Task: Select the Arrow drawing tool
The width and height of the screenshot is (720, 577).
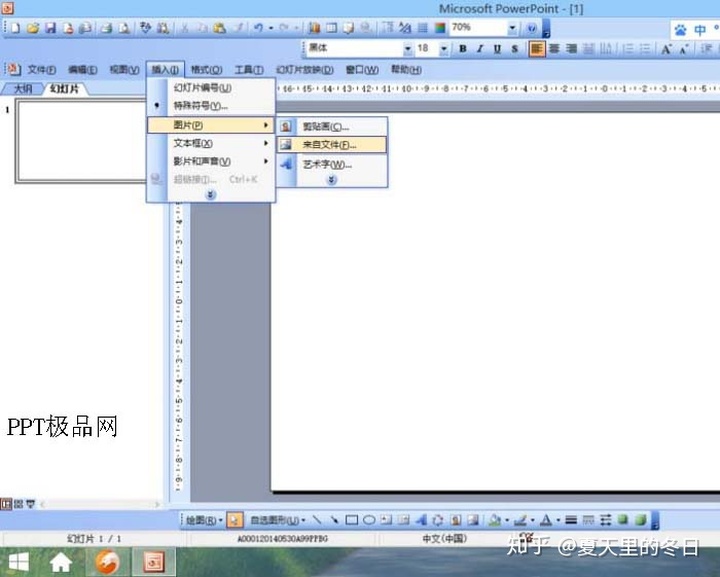Action: point(334,520)
